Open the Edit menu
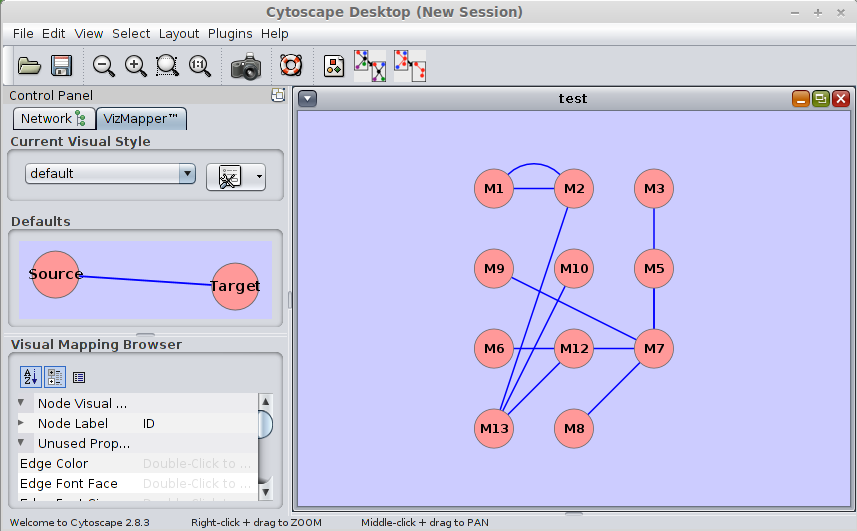This screenshot has width=857, height=531. click(x=54, y=34)
